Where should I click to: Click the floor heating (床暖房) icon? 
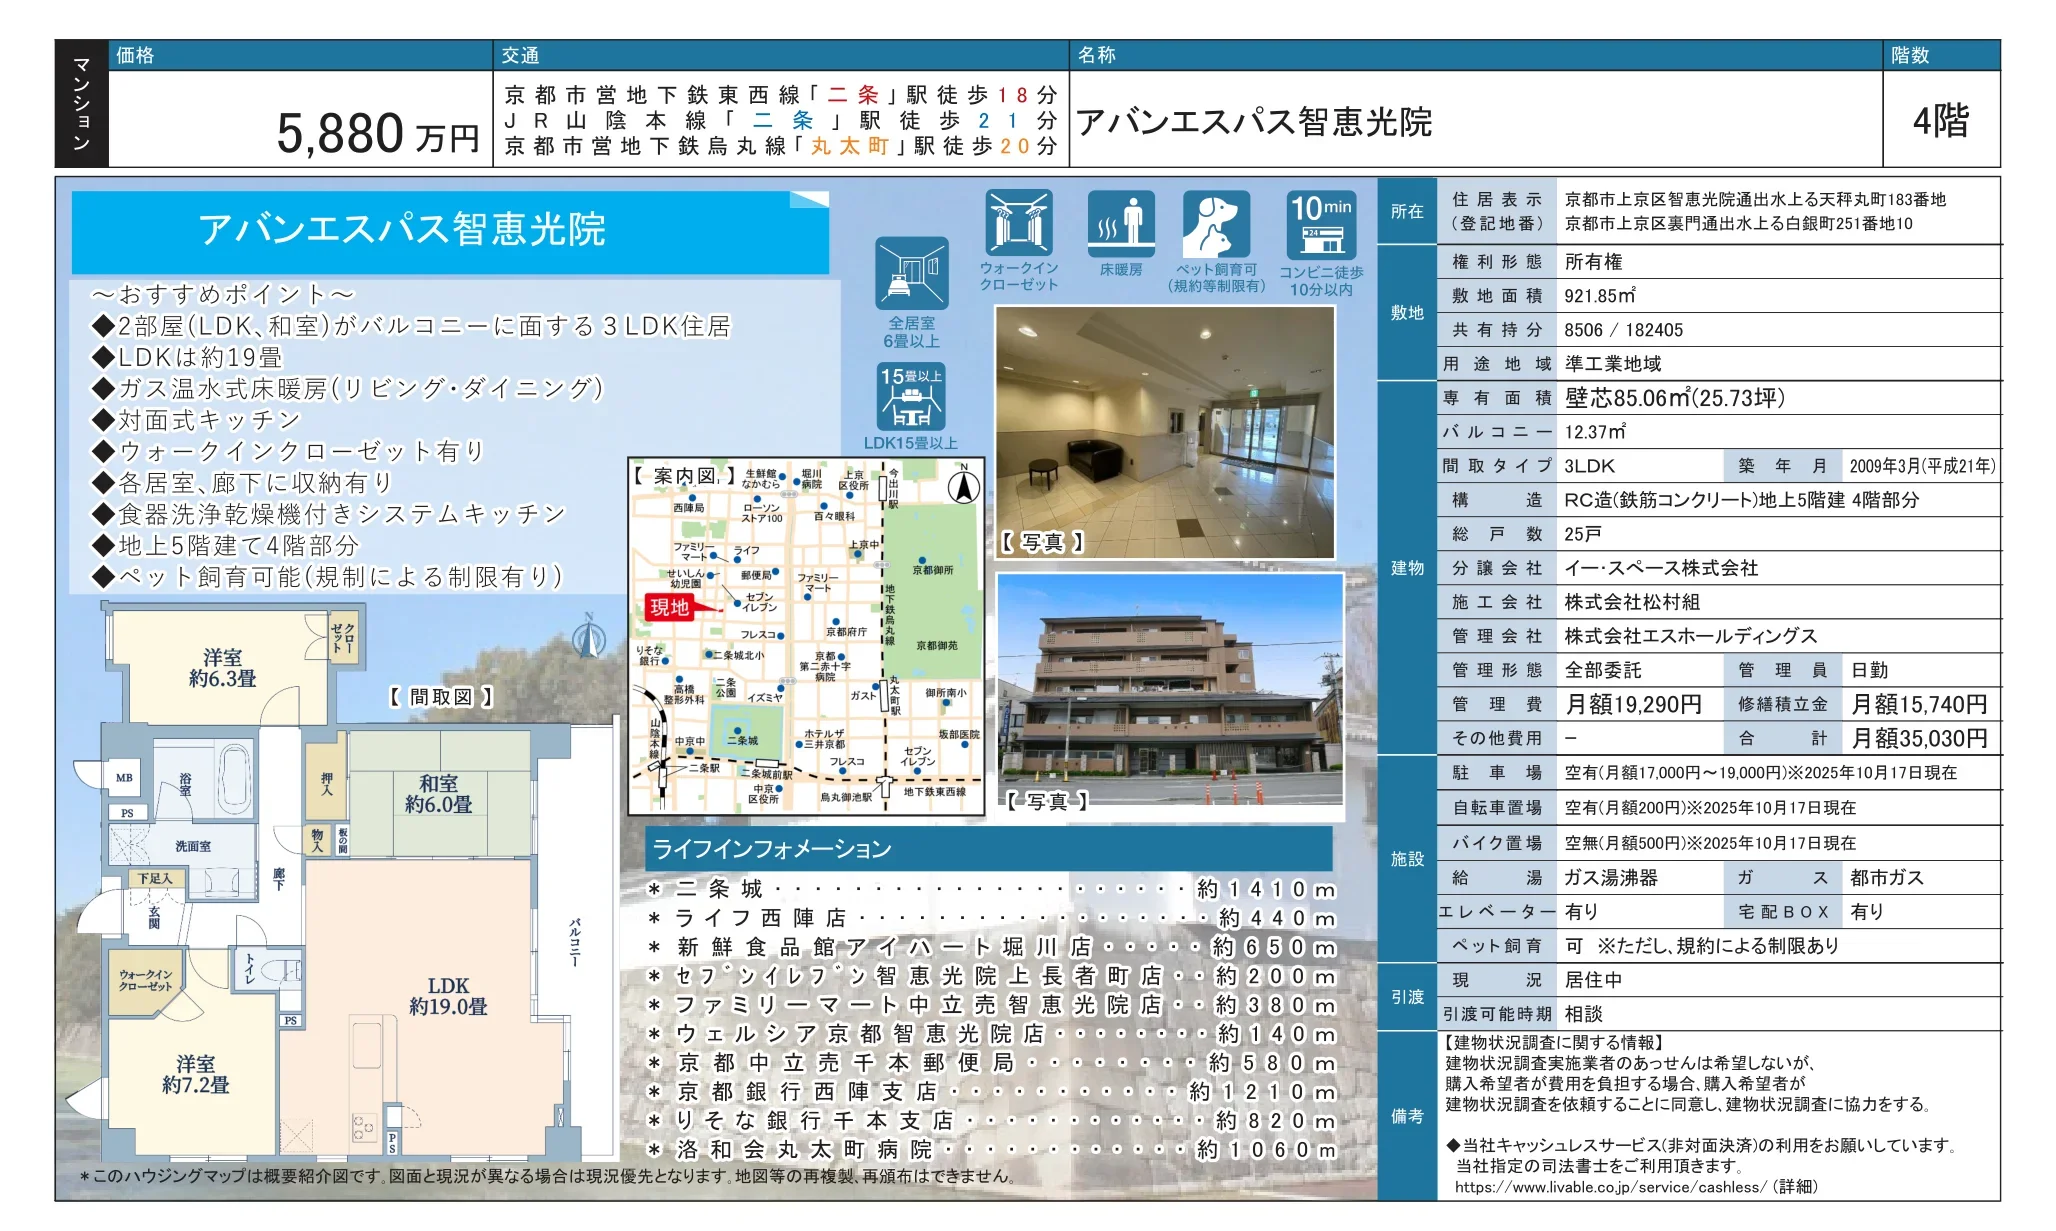[1120, 223]
